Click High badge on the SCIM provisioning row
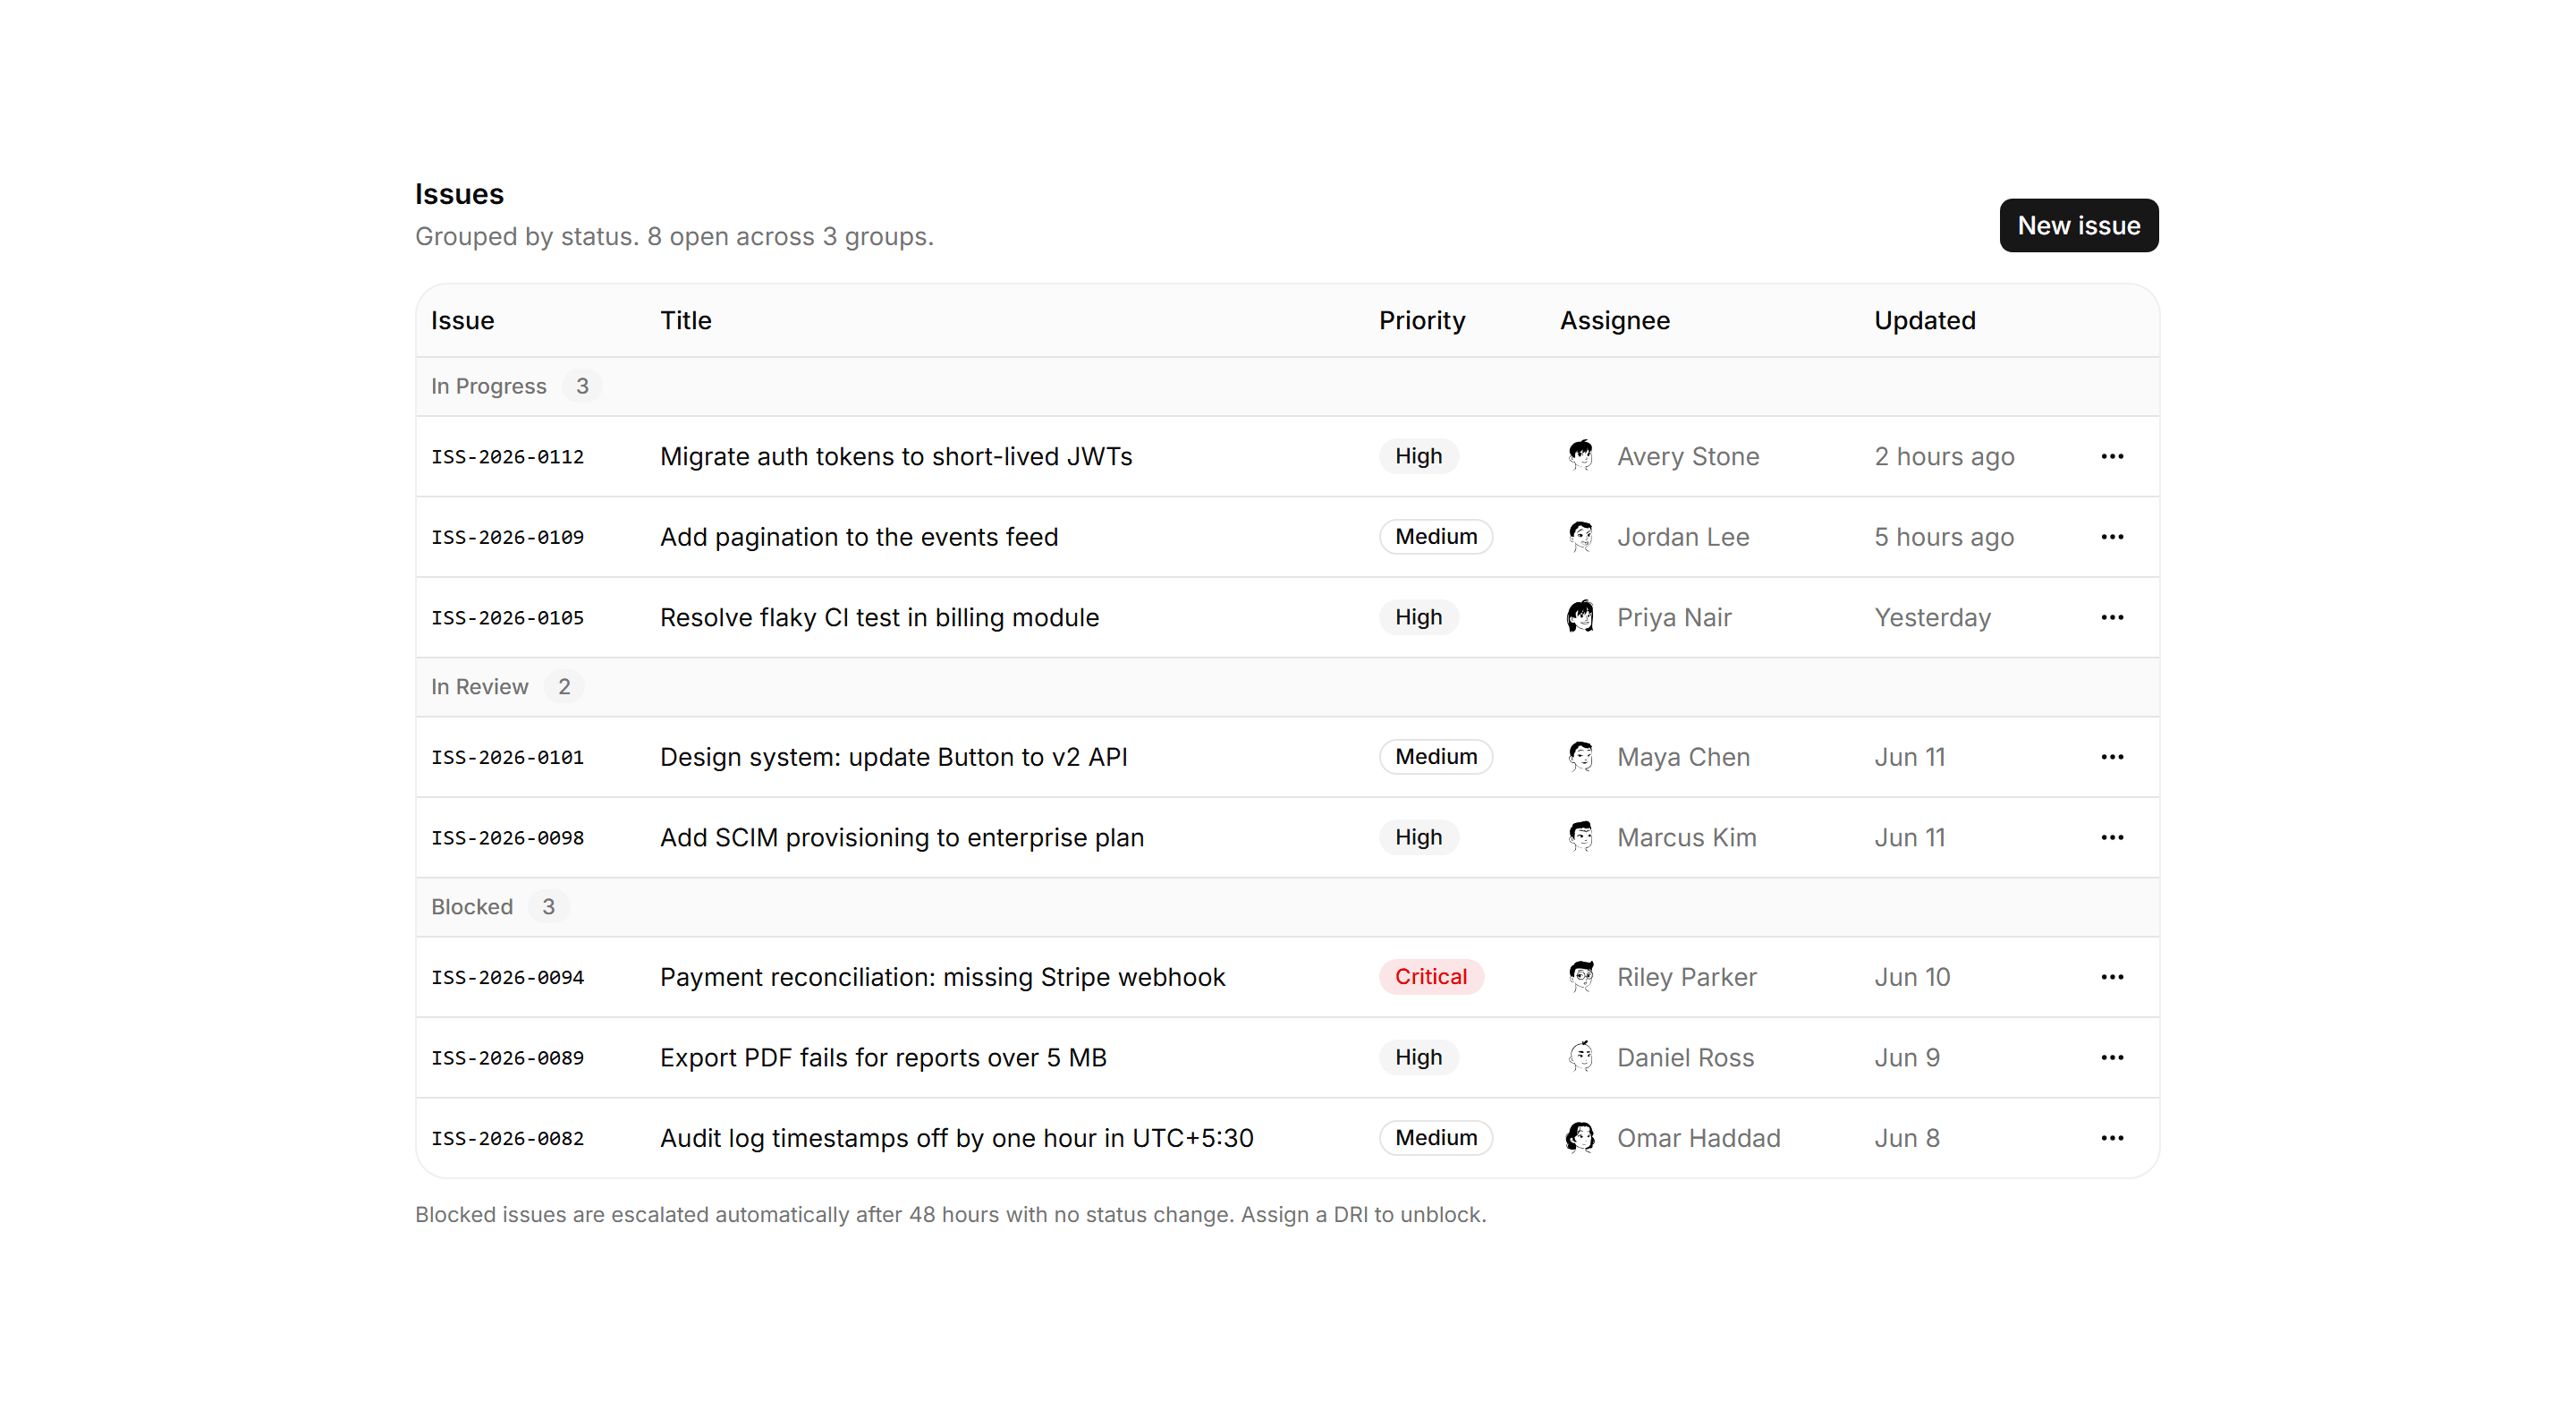The height and width of the screenshot is (1401, 2576). pyautogui.click(x=1418, y=837)
